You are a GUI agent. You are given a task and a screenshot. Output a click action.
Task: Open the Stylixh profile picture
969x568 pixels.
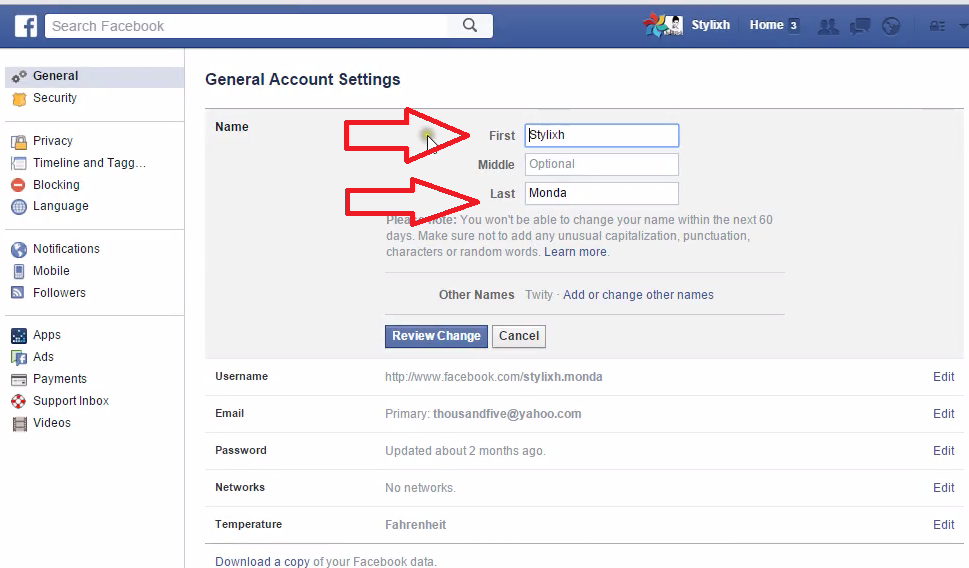tap(663, 25)
